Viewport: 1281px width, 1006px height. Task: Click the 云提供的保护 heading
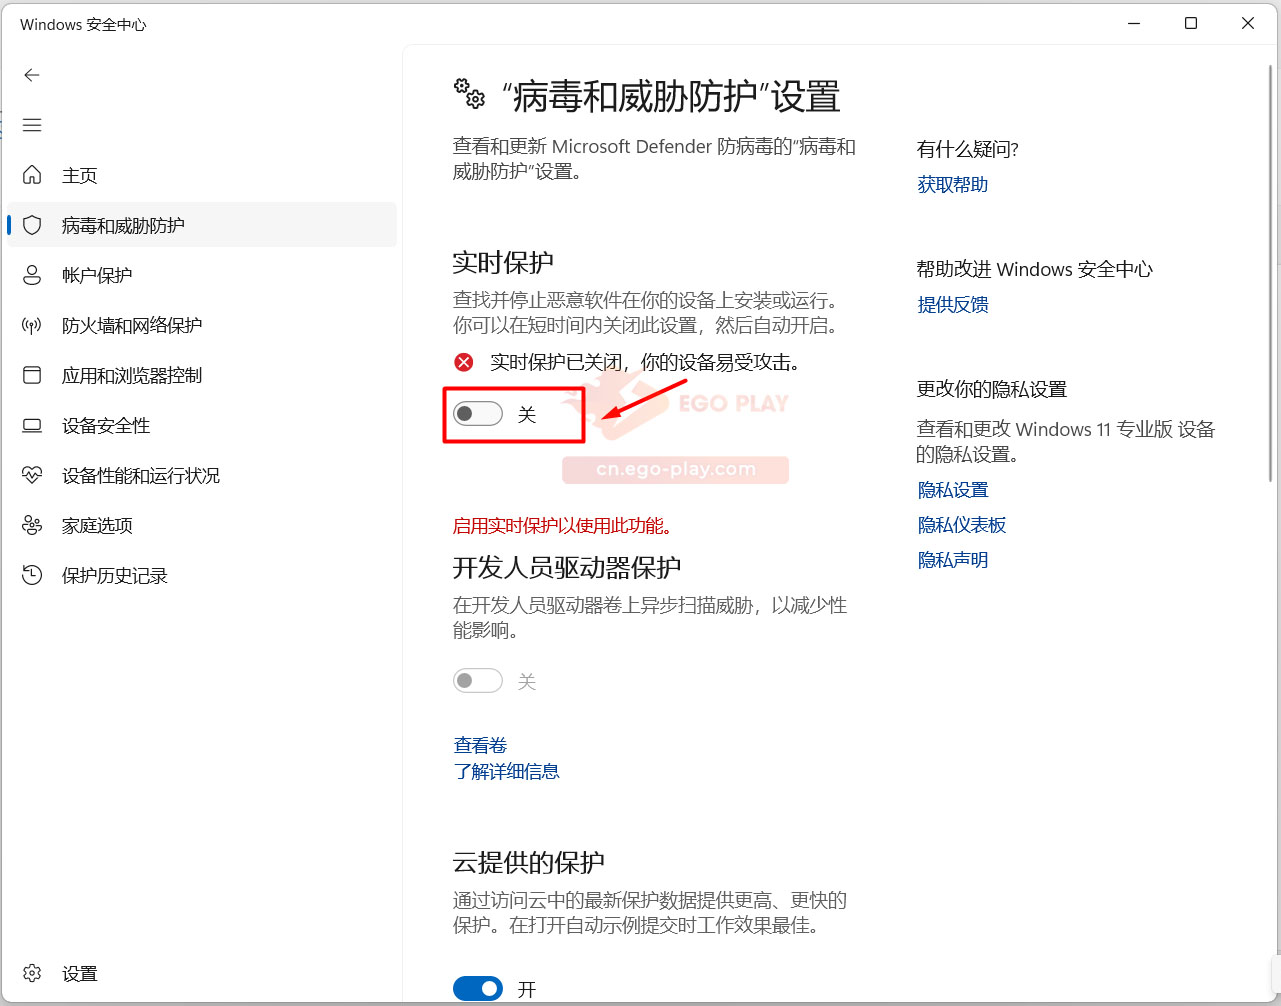(x=529, y=862)
